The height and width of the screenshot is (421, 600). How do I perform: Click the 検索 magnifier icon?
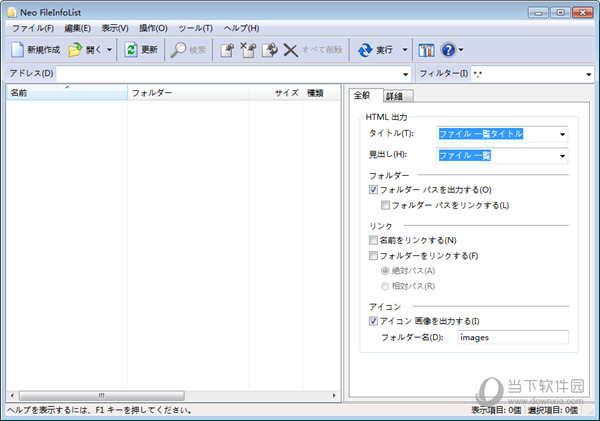point(178,50)
